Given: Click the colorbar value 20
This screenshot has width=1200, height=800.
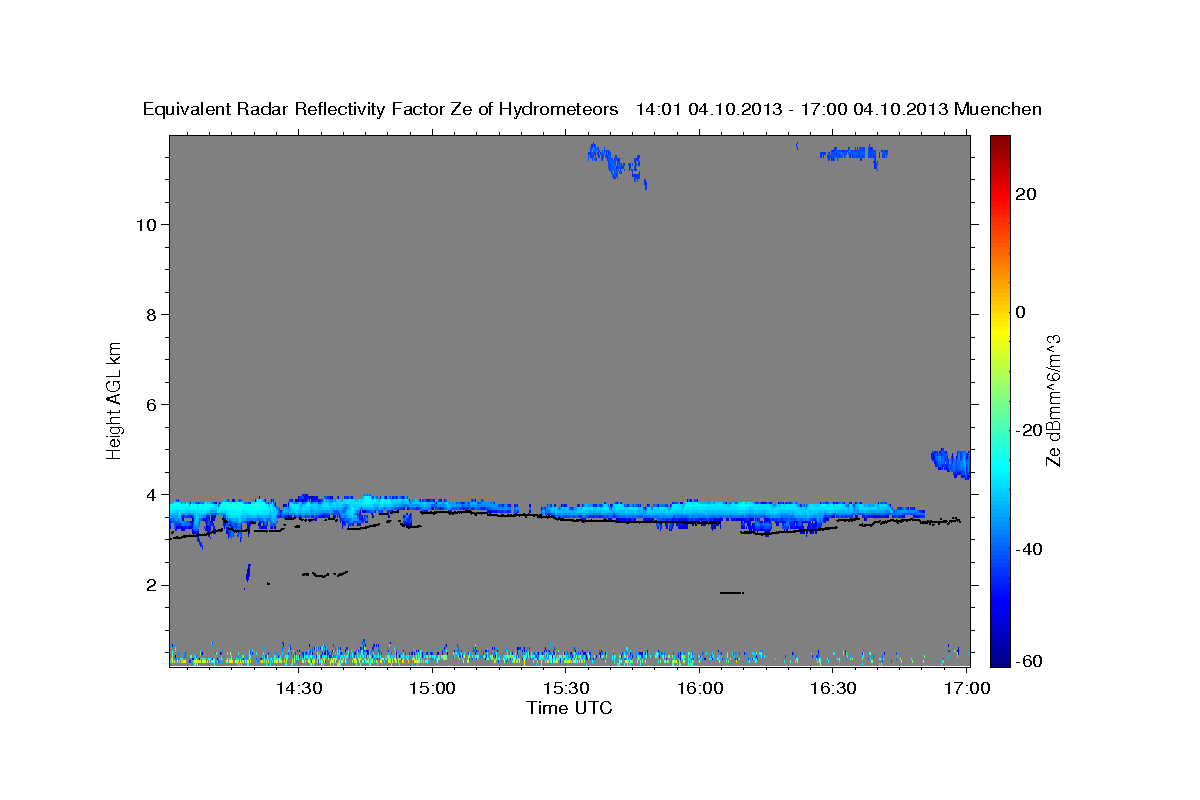Looking at the screenshot, I should pyautogui.click(x=1026, y=194).
